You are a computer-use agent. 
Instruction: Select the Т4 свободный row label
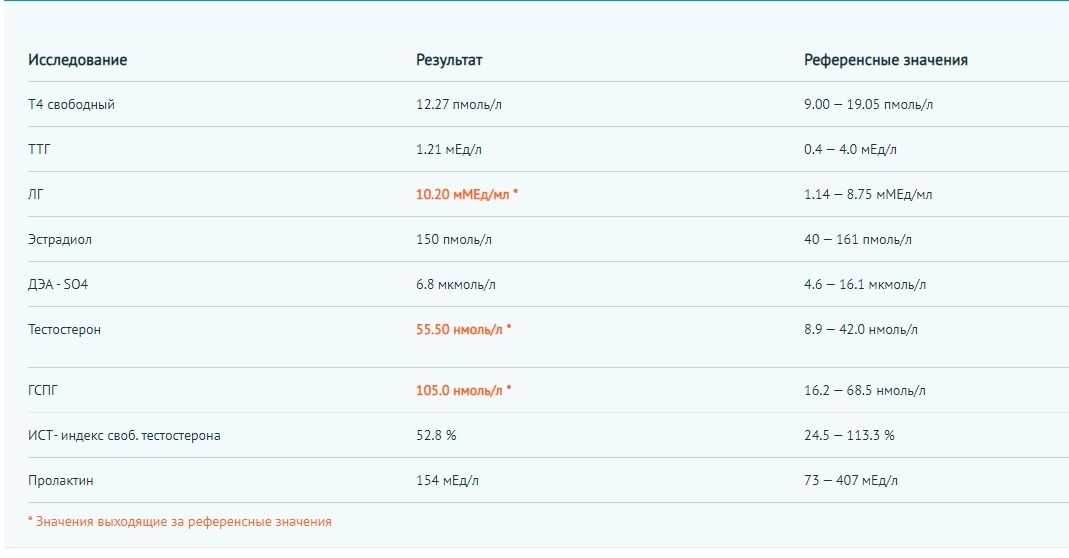pyautogui.click(x=71, y=104)
